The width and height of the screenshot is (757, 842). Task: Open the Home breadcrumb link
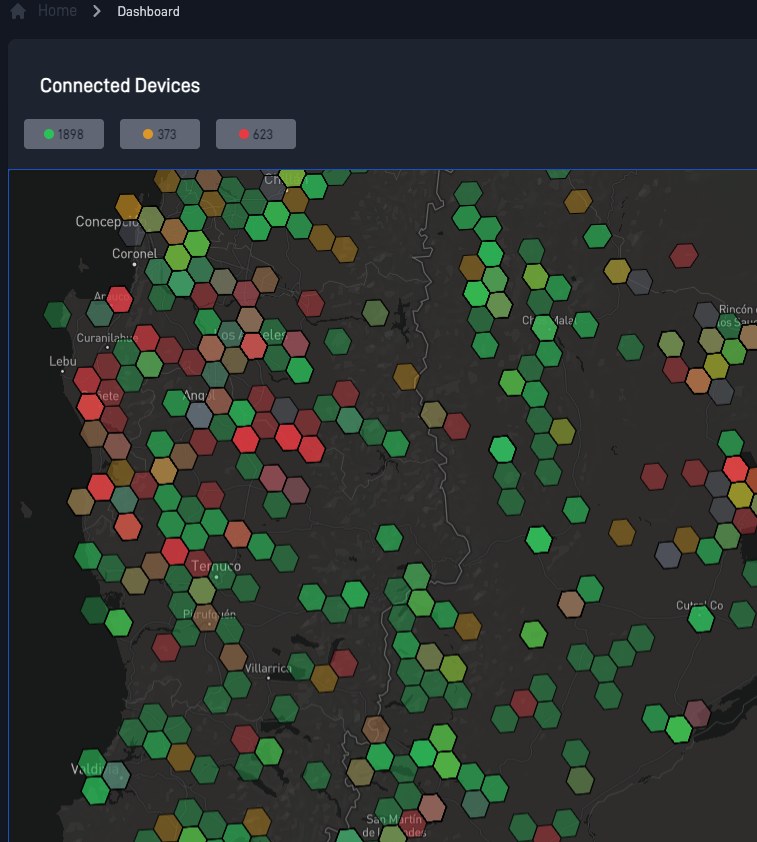57,11
